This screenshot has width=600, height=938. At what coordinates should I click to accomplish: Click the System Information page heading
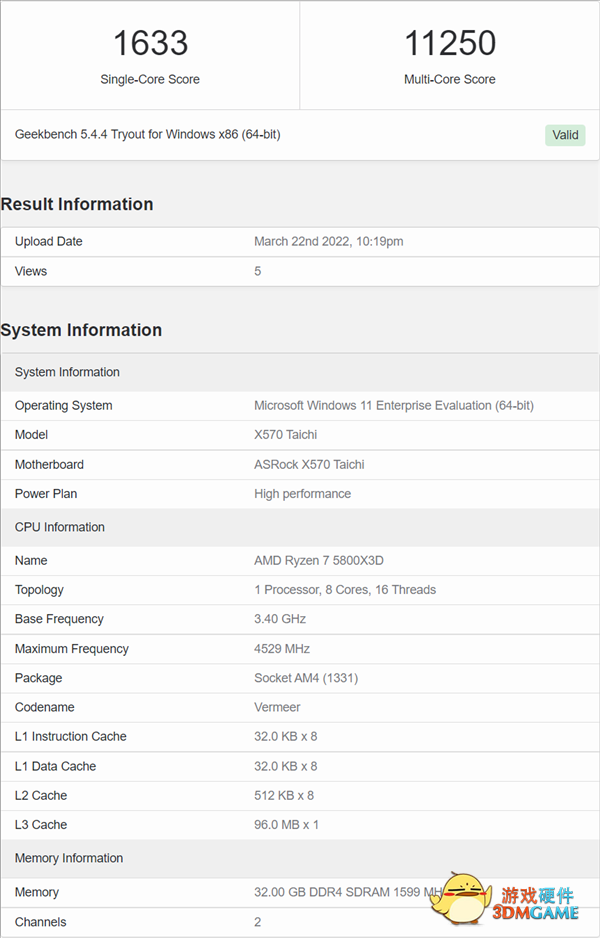point(81,330)
